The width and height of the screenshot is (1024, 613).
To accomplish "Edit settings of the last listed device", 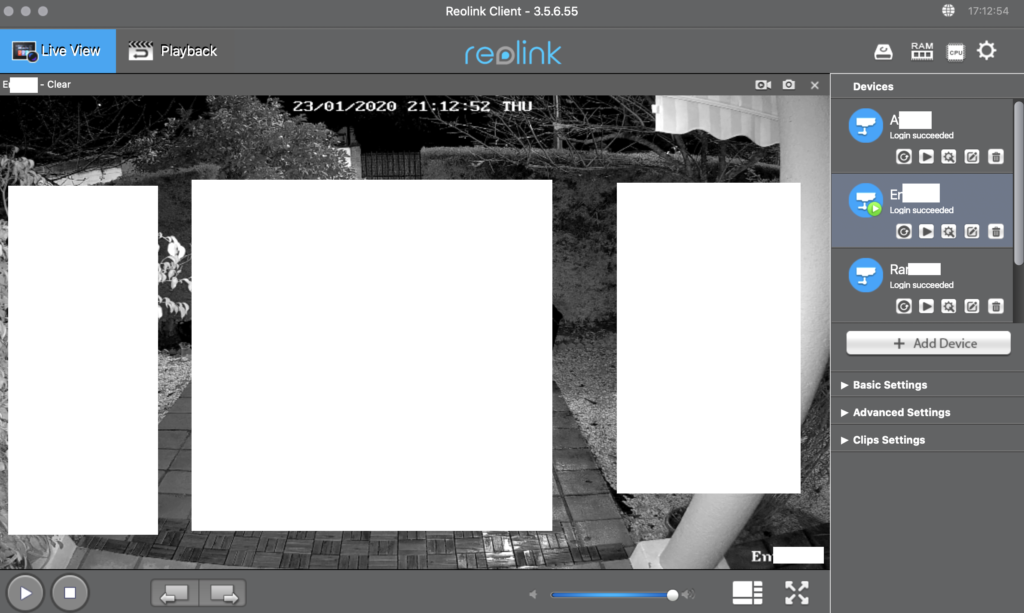I will 971,306.
